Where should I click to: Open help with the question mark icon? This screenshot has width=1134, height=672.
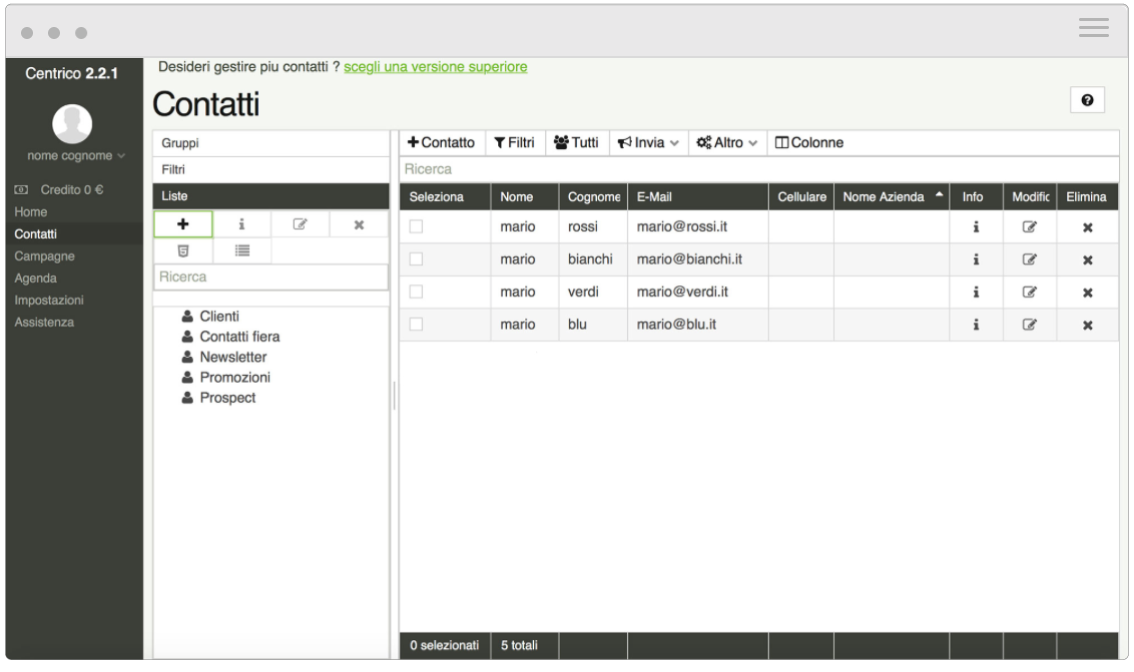click(x=1089, y=100)
